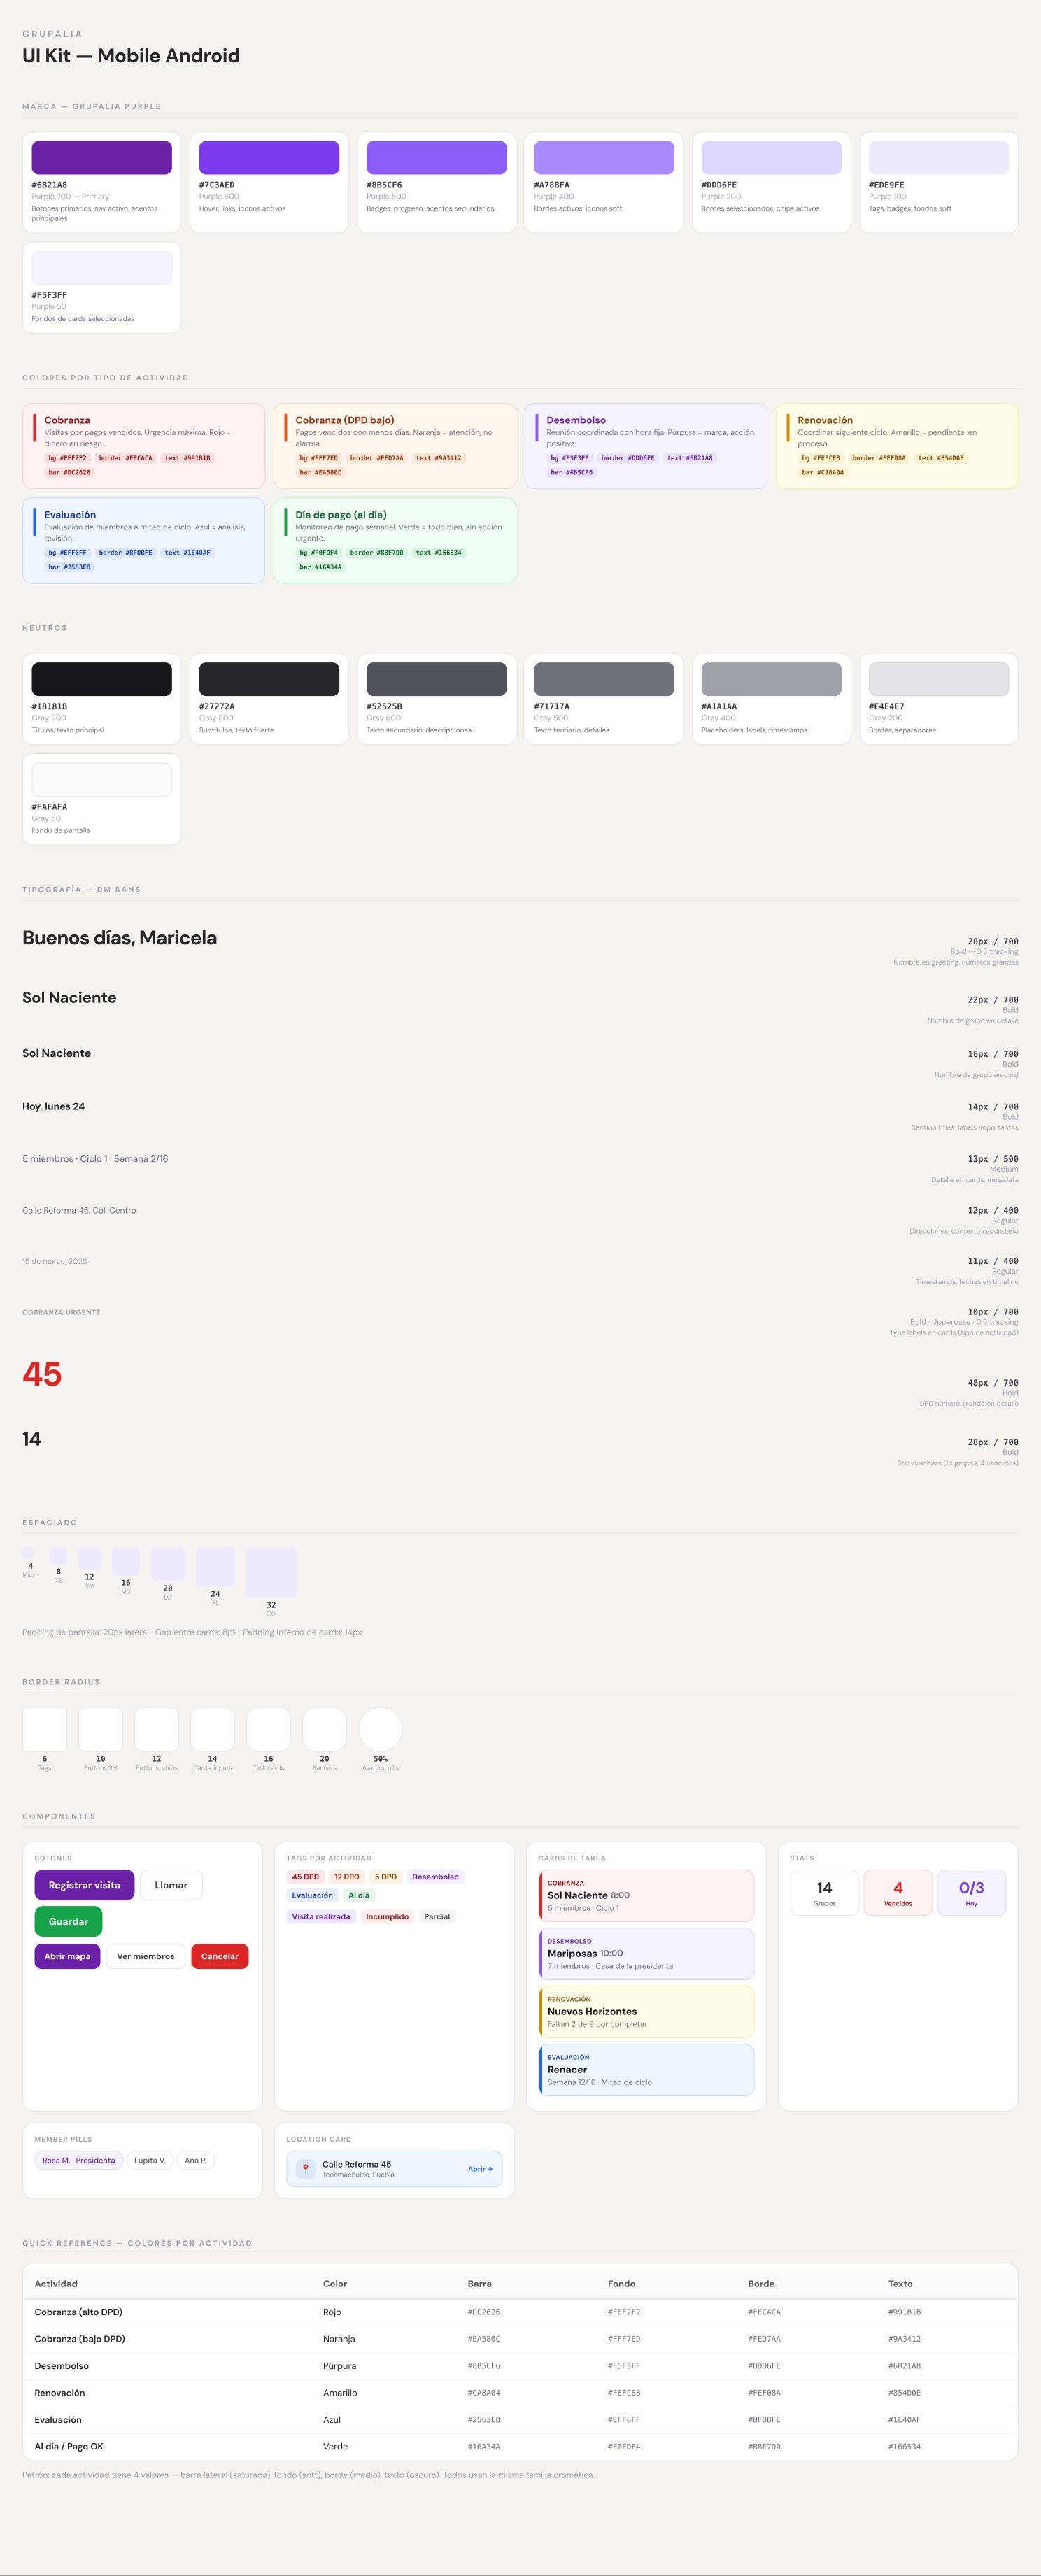1041x2576 pixels.
Task: Click the 14 Grupos stat tile
Action: point(824,1893)
